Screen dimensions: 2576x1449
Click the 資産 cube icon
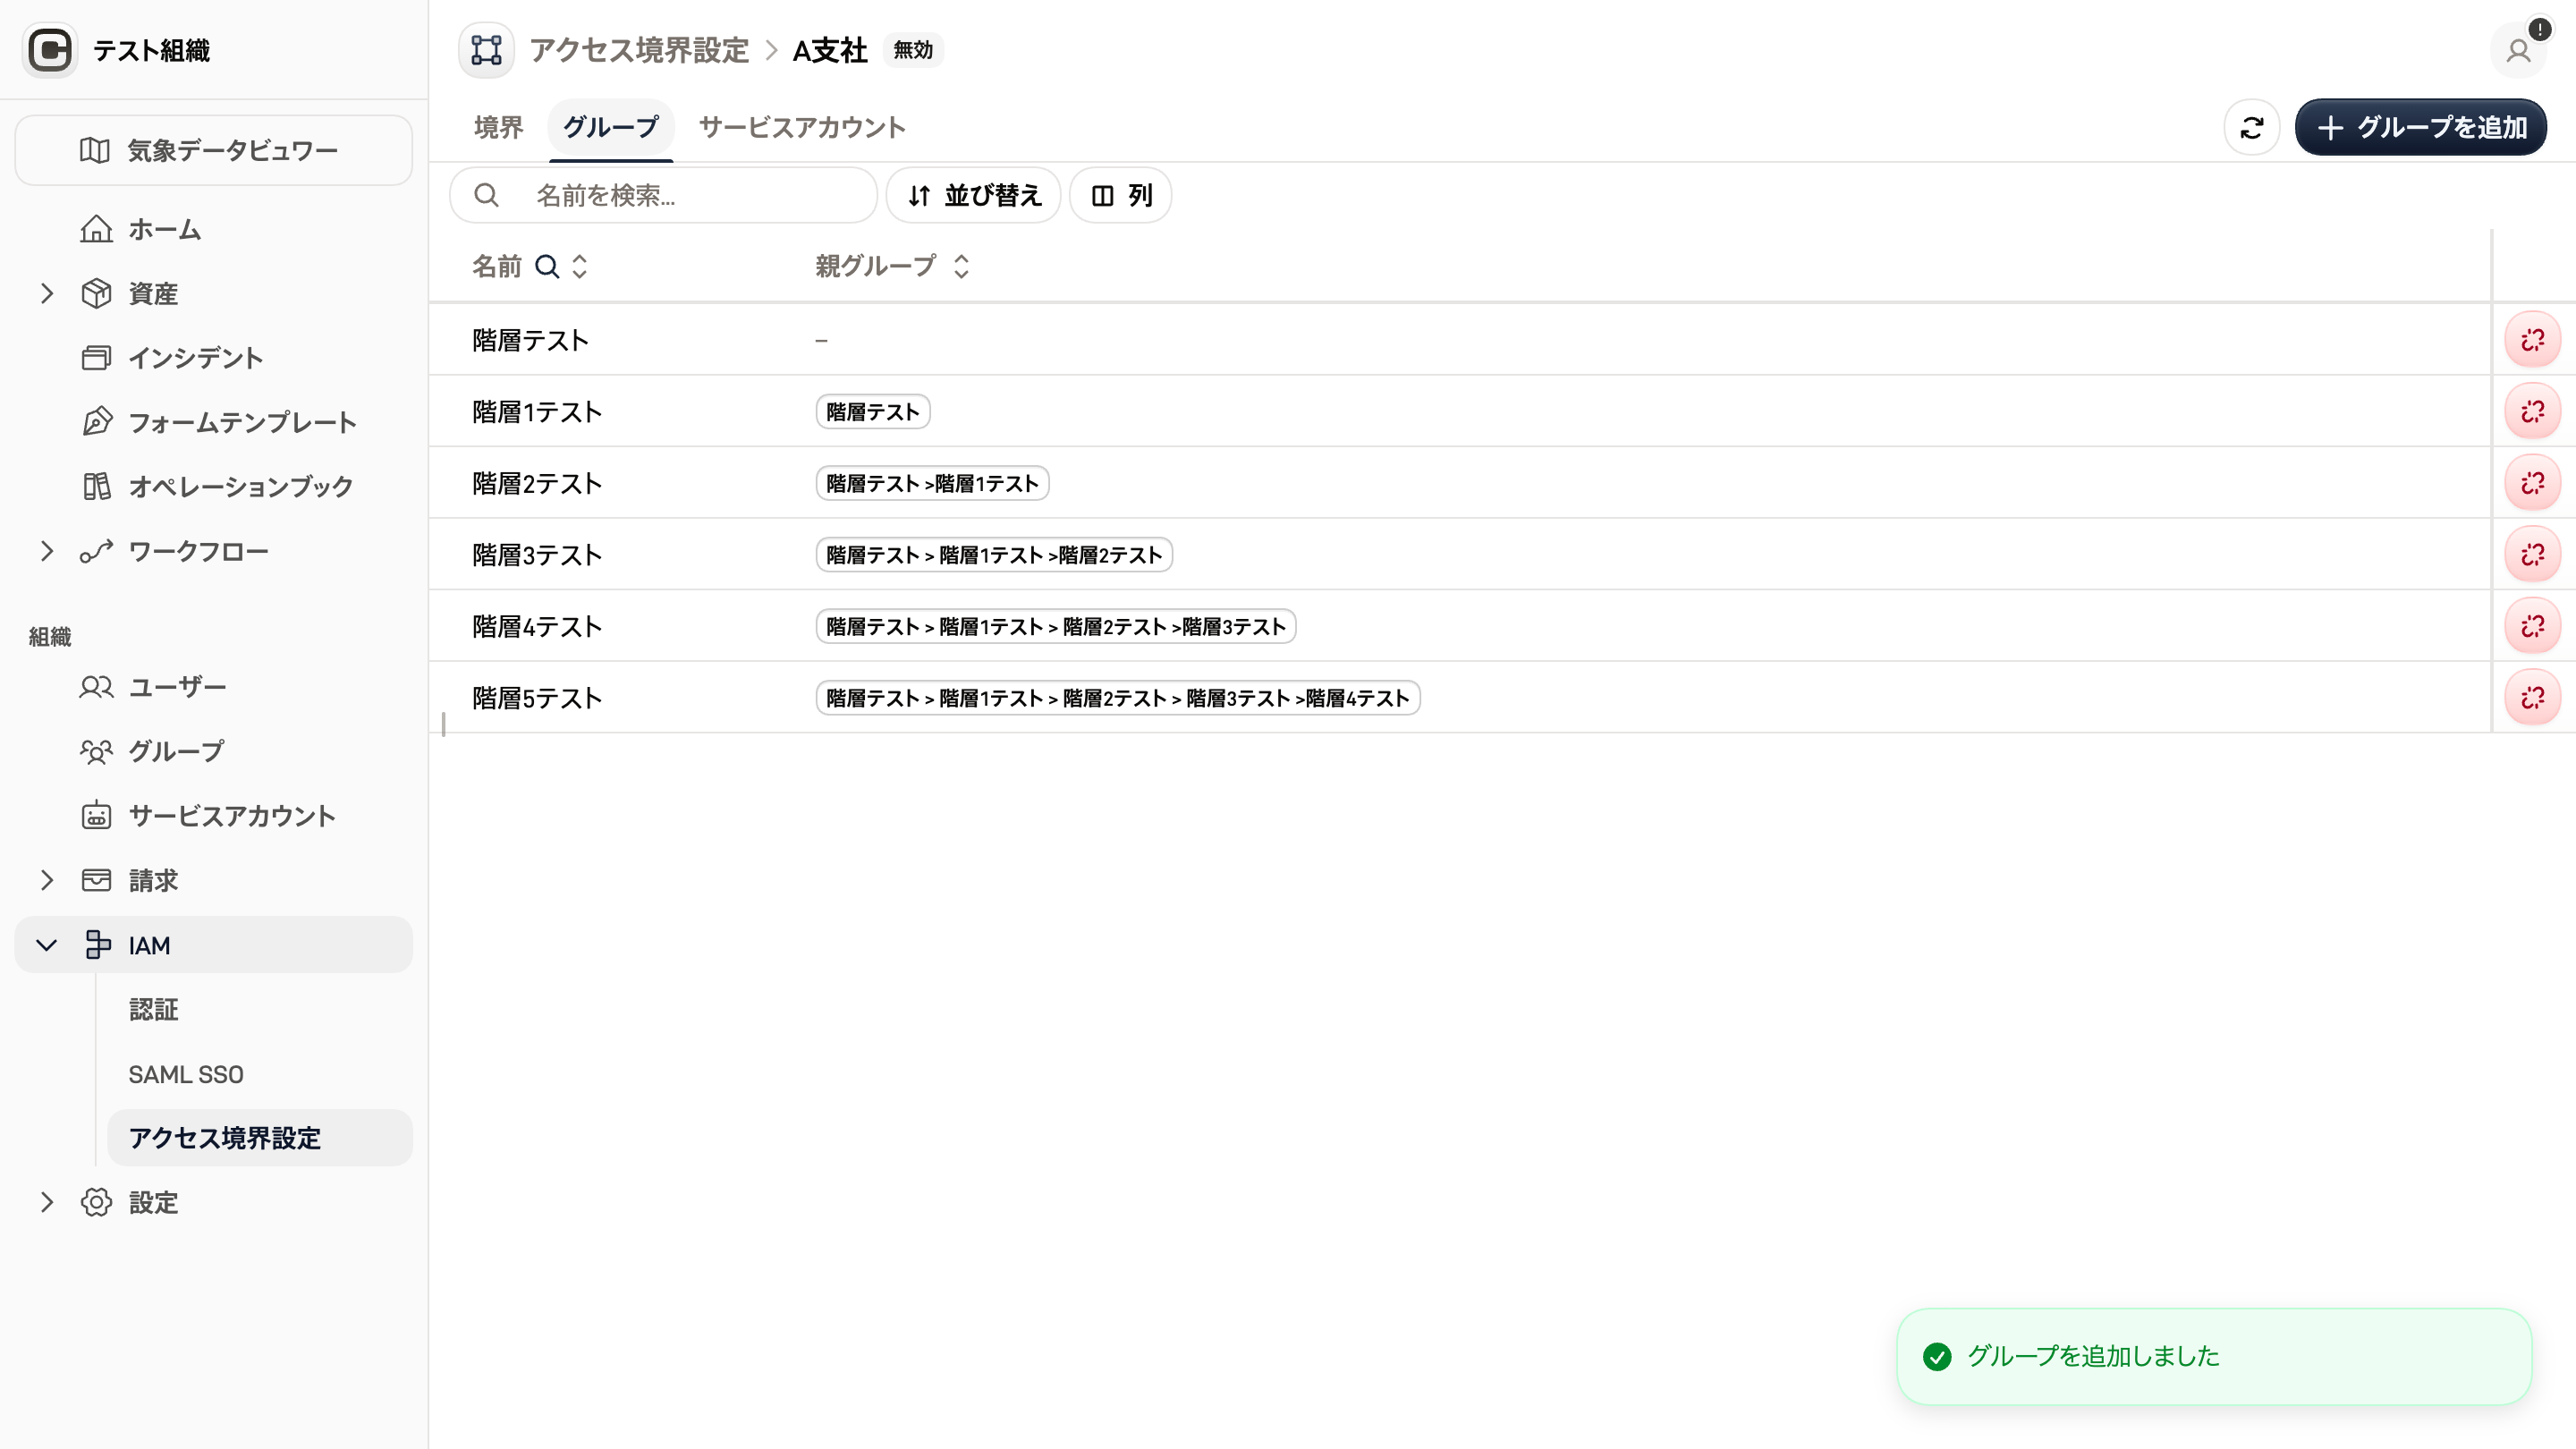[x=96, y=293]
